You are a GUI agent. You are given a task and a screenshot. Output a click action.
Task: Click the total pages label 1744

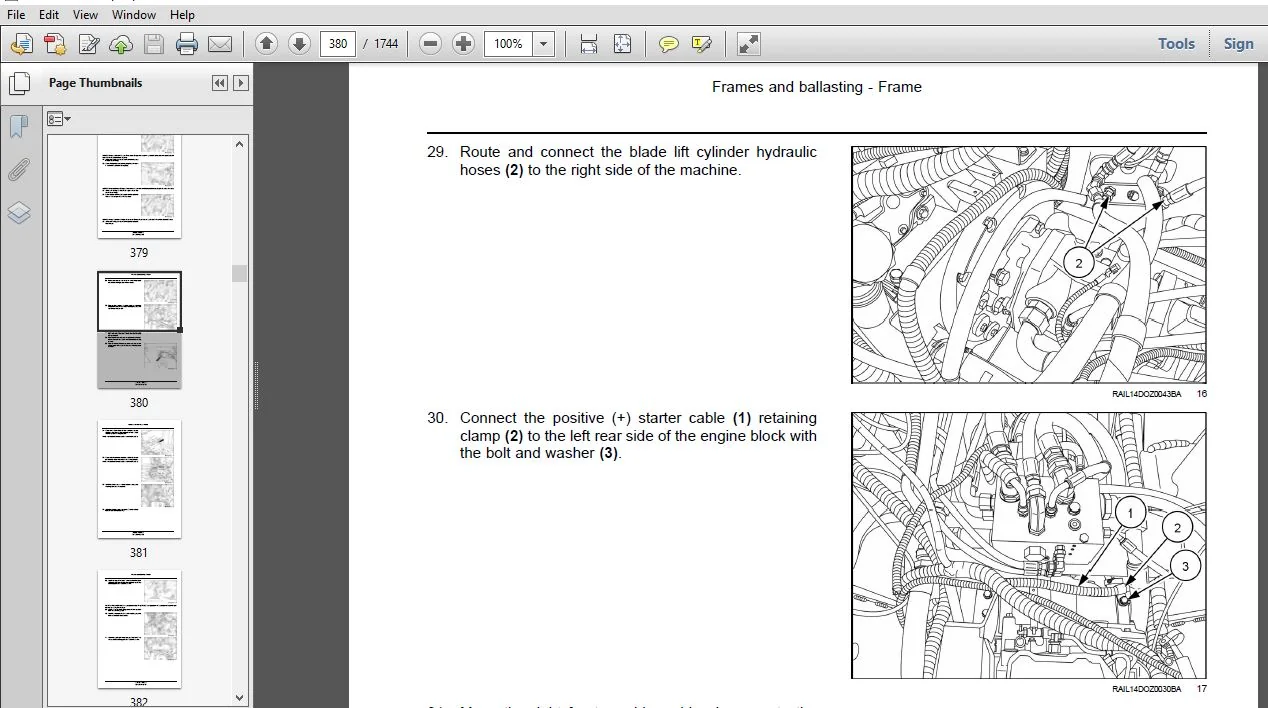pyautogui.click(x=386, y=44)
